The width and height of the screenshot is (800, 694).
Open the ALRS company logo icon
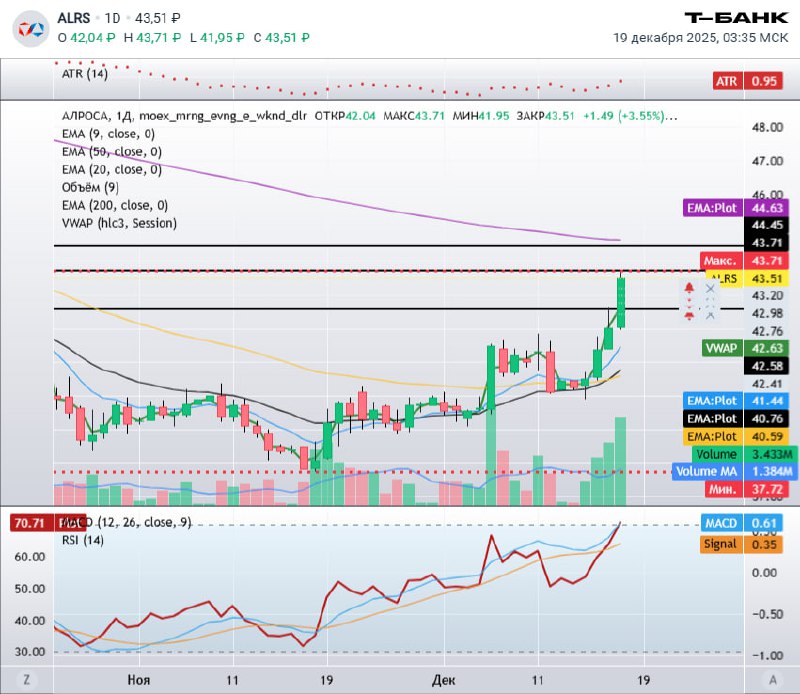31,29
